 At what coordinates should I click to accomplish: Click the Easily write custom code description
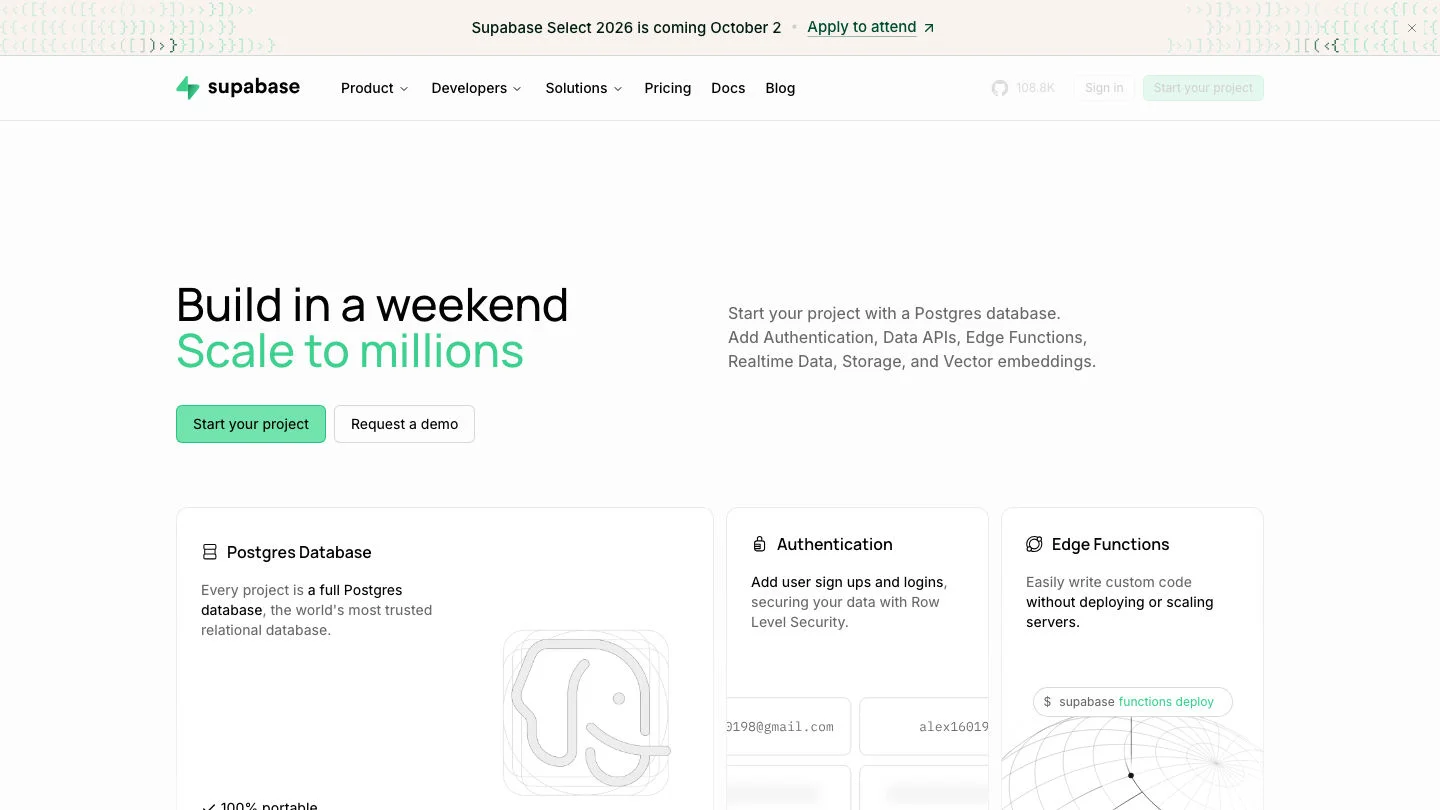pos(1120,602)
